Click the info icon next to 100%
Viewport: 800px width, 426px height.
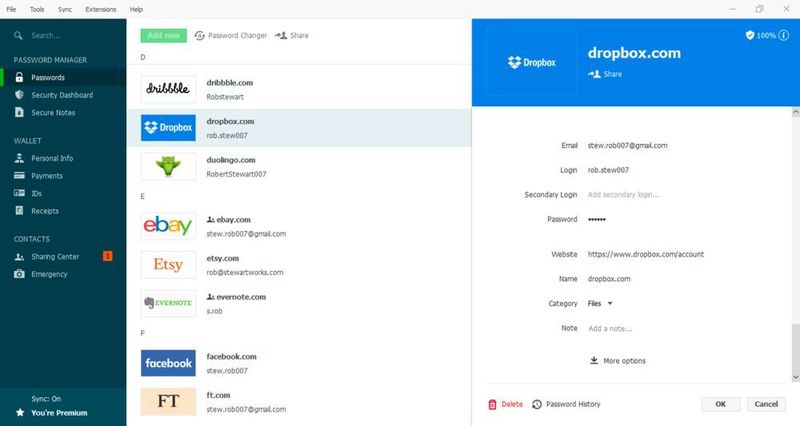[783, 35]
